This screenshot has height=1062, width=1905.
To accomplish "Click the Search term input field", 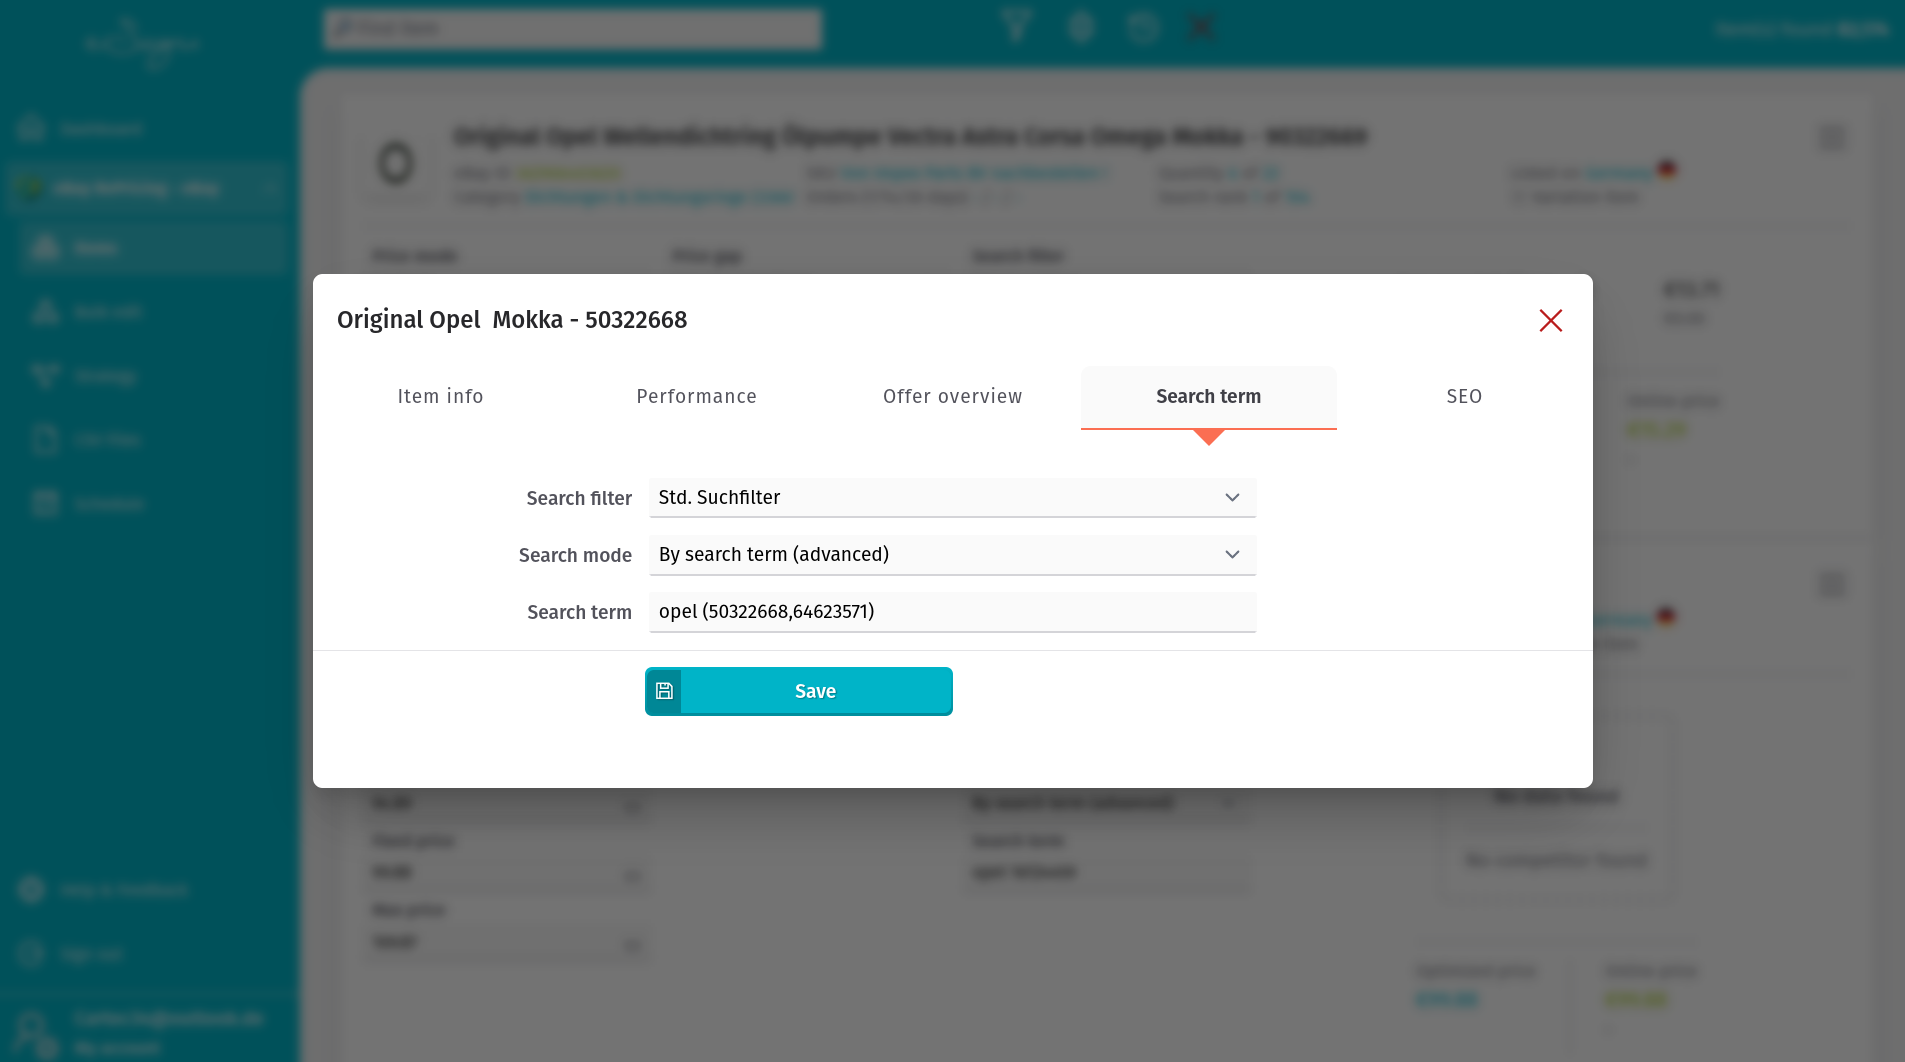I will click(x=952, y=612).
